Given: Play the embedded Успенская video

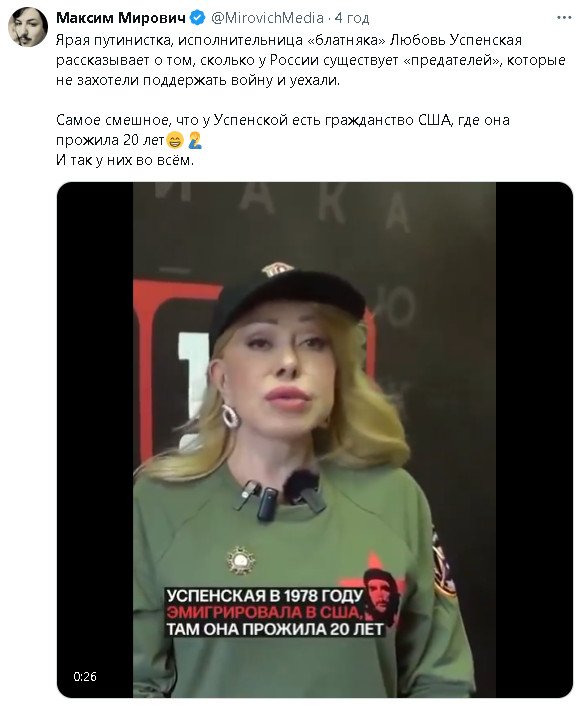Looking at the screenshot, I should pos(315,439).
